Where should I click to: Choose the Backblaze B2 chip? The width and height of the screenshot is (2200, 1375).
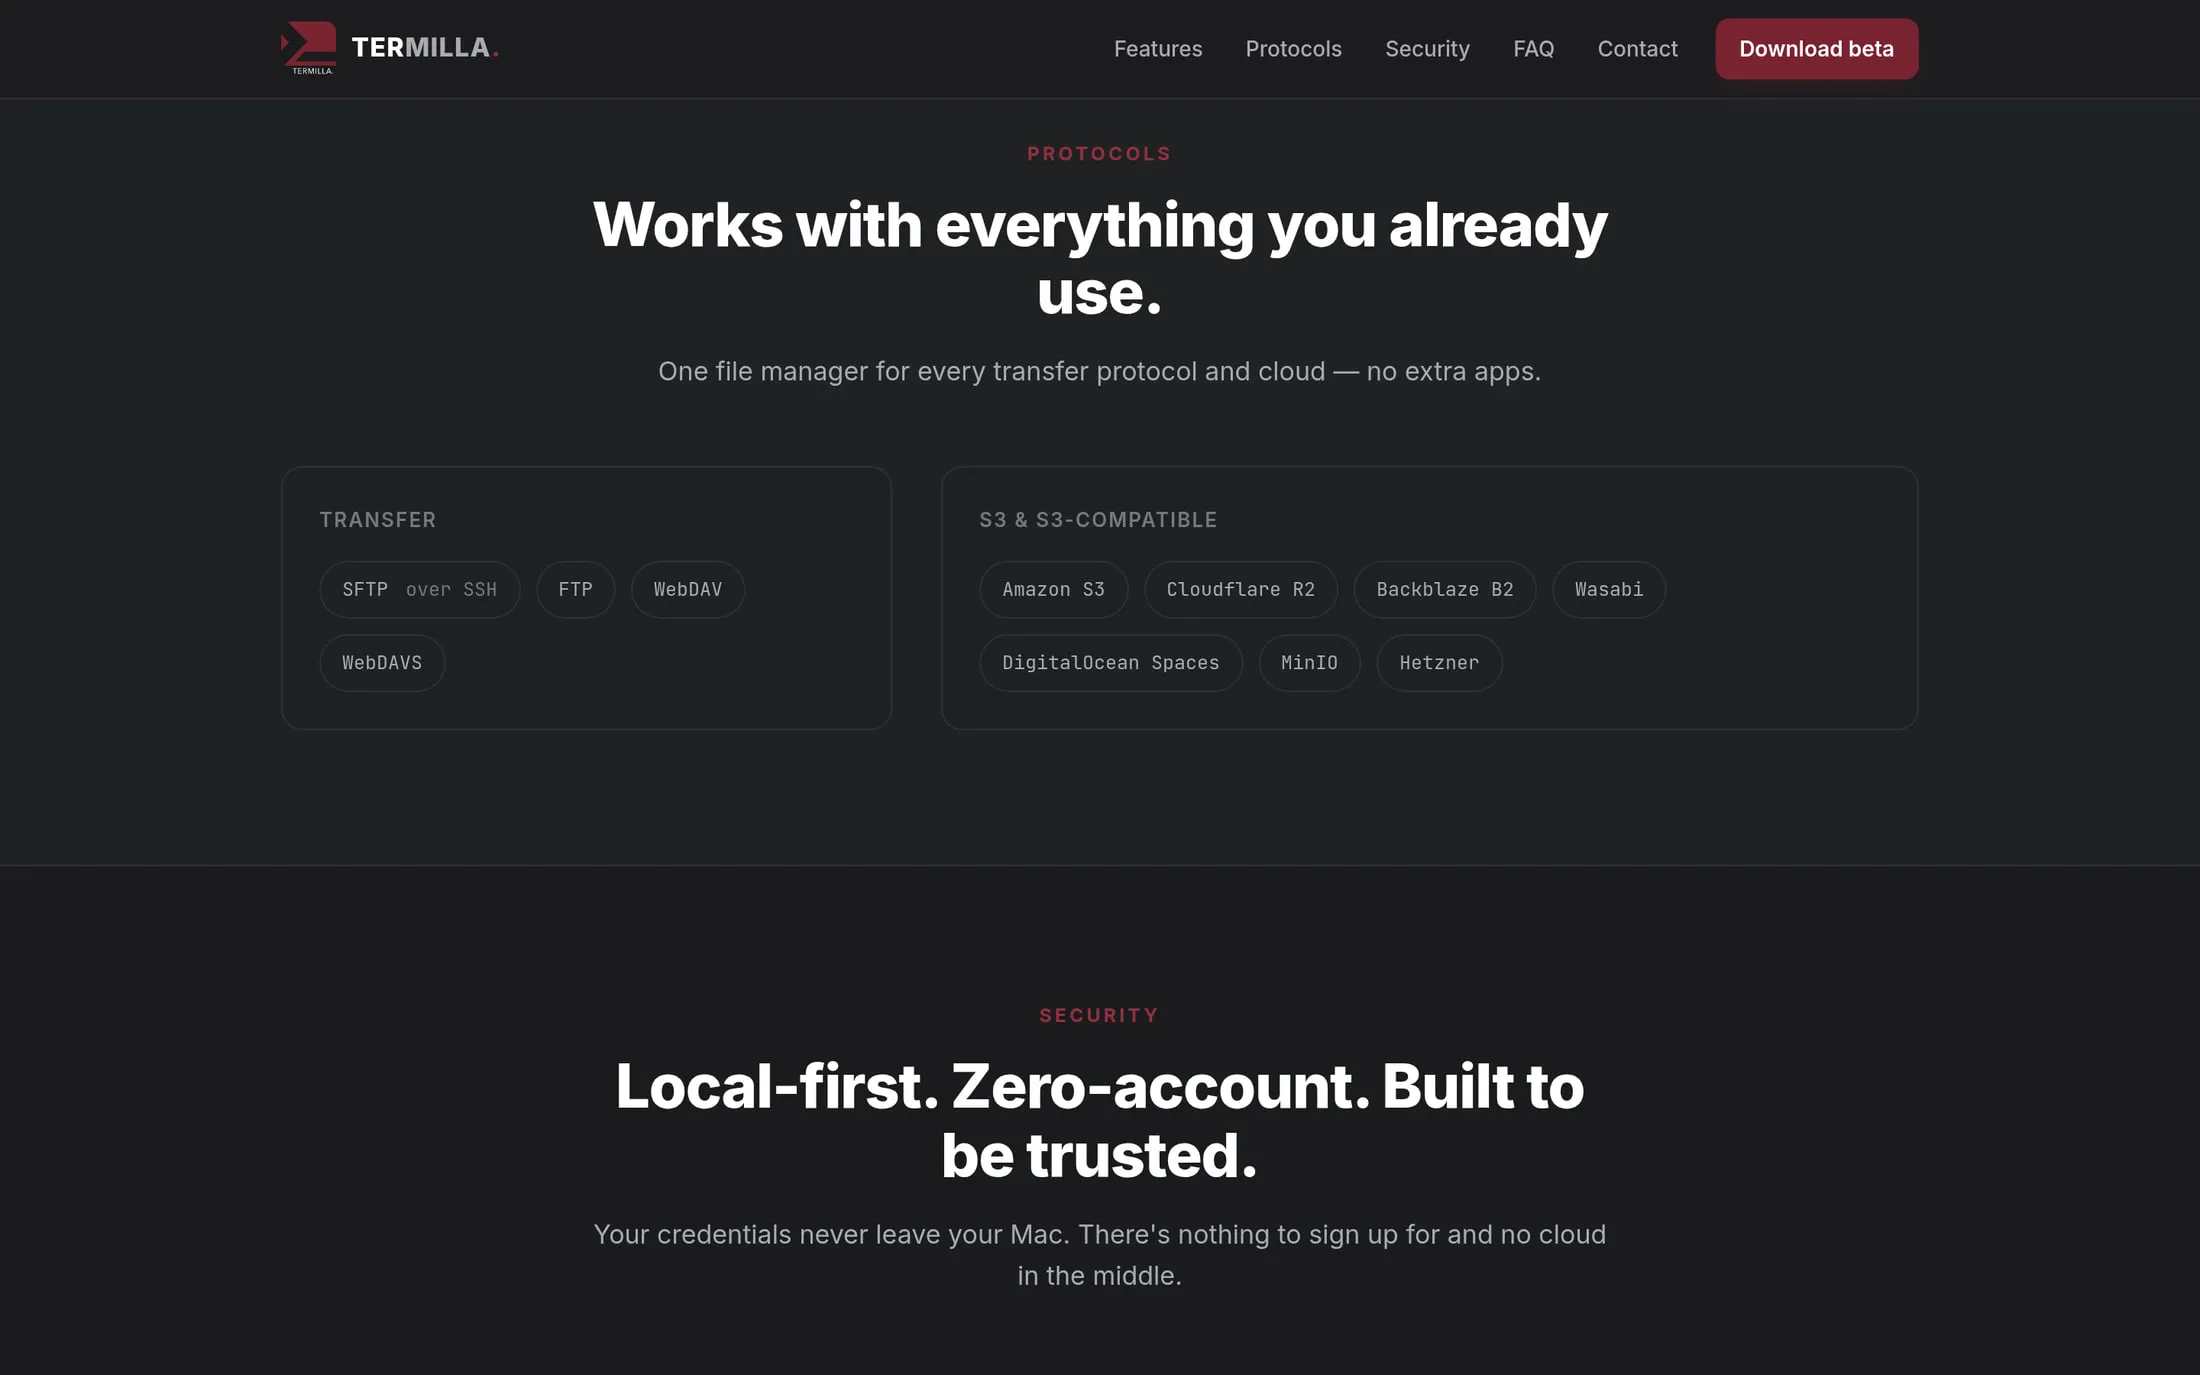(1445, 590)
